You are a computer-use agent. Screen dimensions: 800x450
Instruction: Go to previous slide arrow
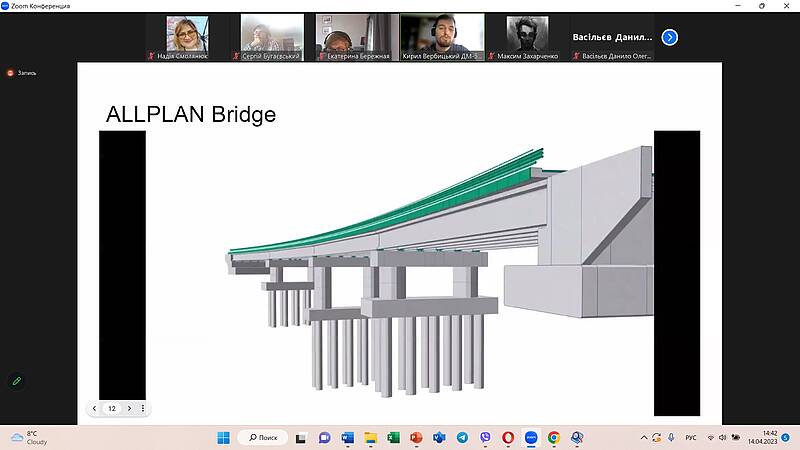(x=94, y=408)
